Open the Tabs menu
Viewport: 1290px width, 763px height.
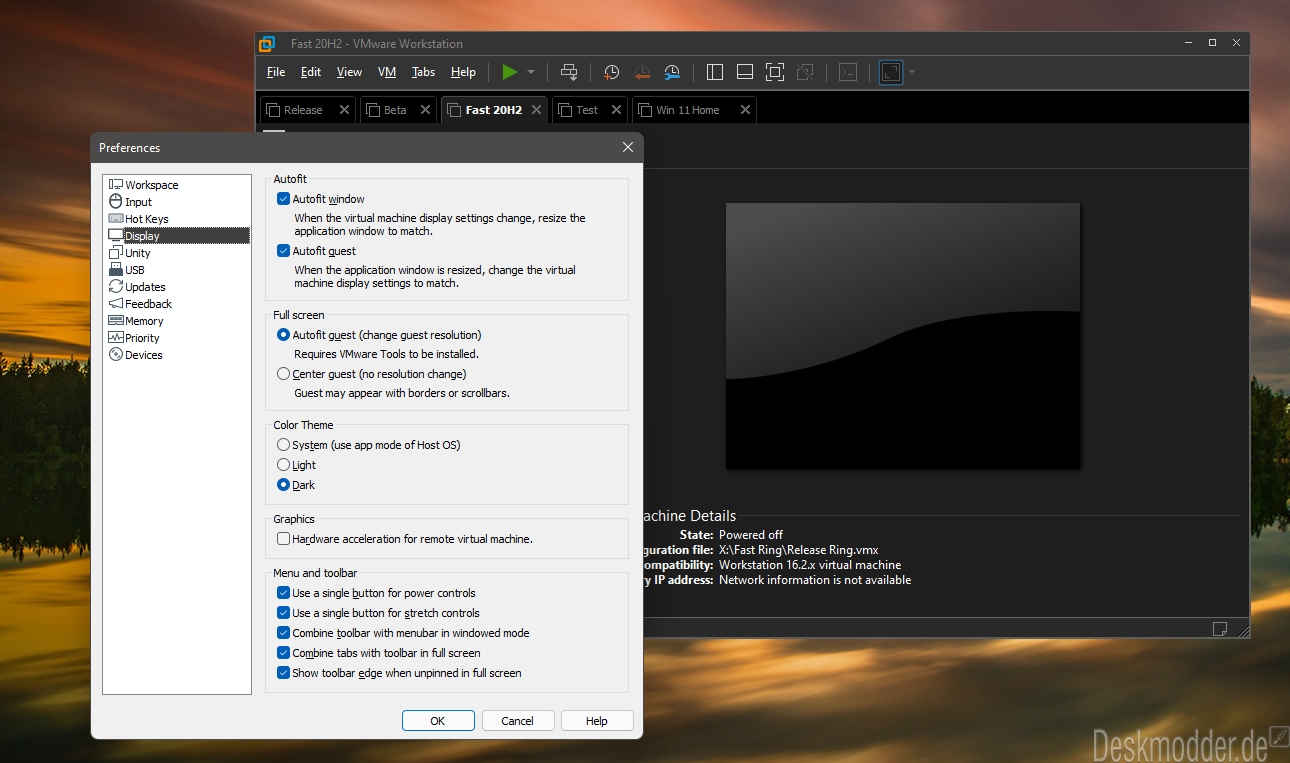(424, 72)
